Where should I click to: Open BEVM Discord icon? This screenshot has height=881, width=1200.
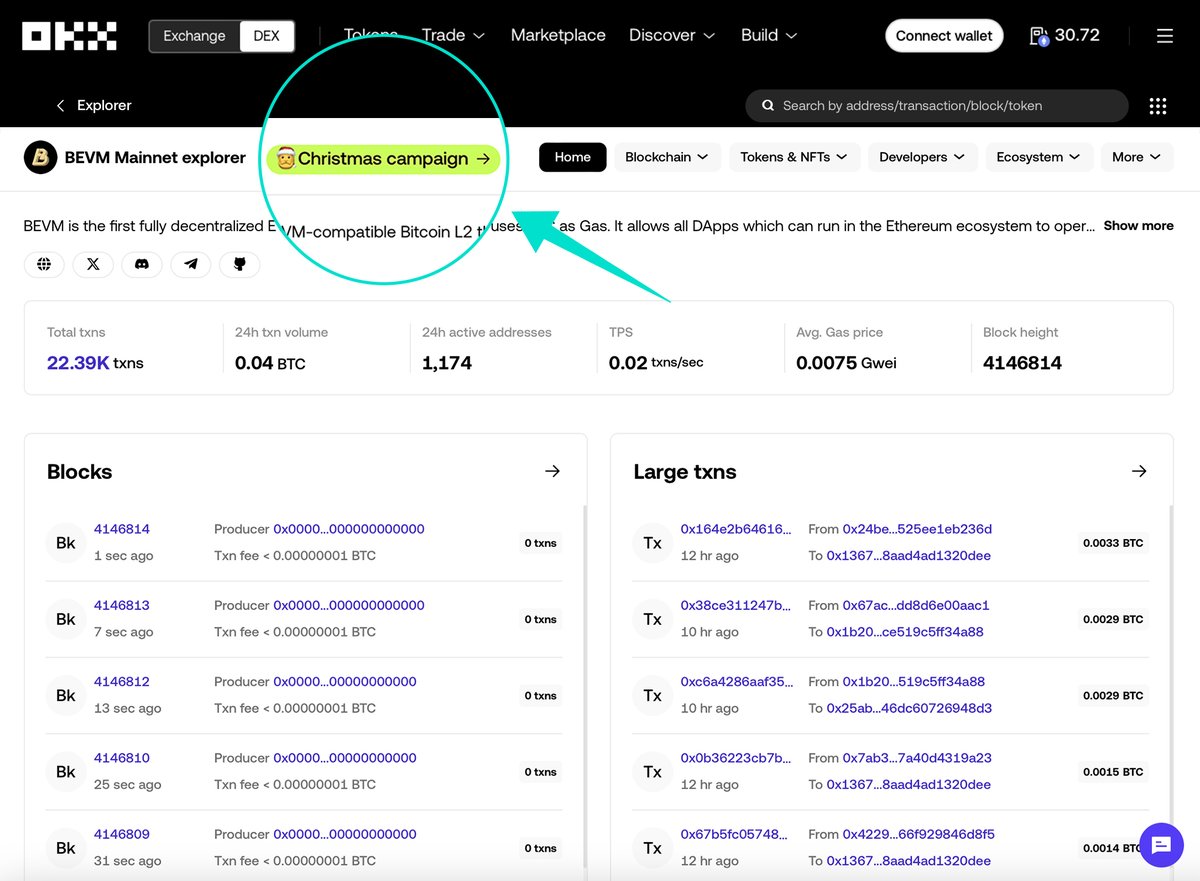click(142, 264)
